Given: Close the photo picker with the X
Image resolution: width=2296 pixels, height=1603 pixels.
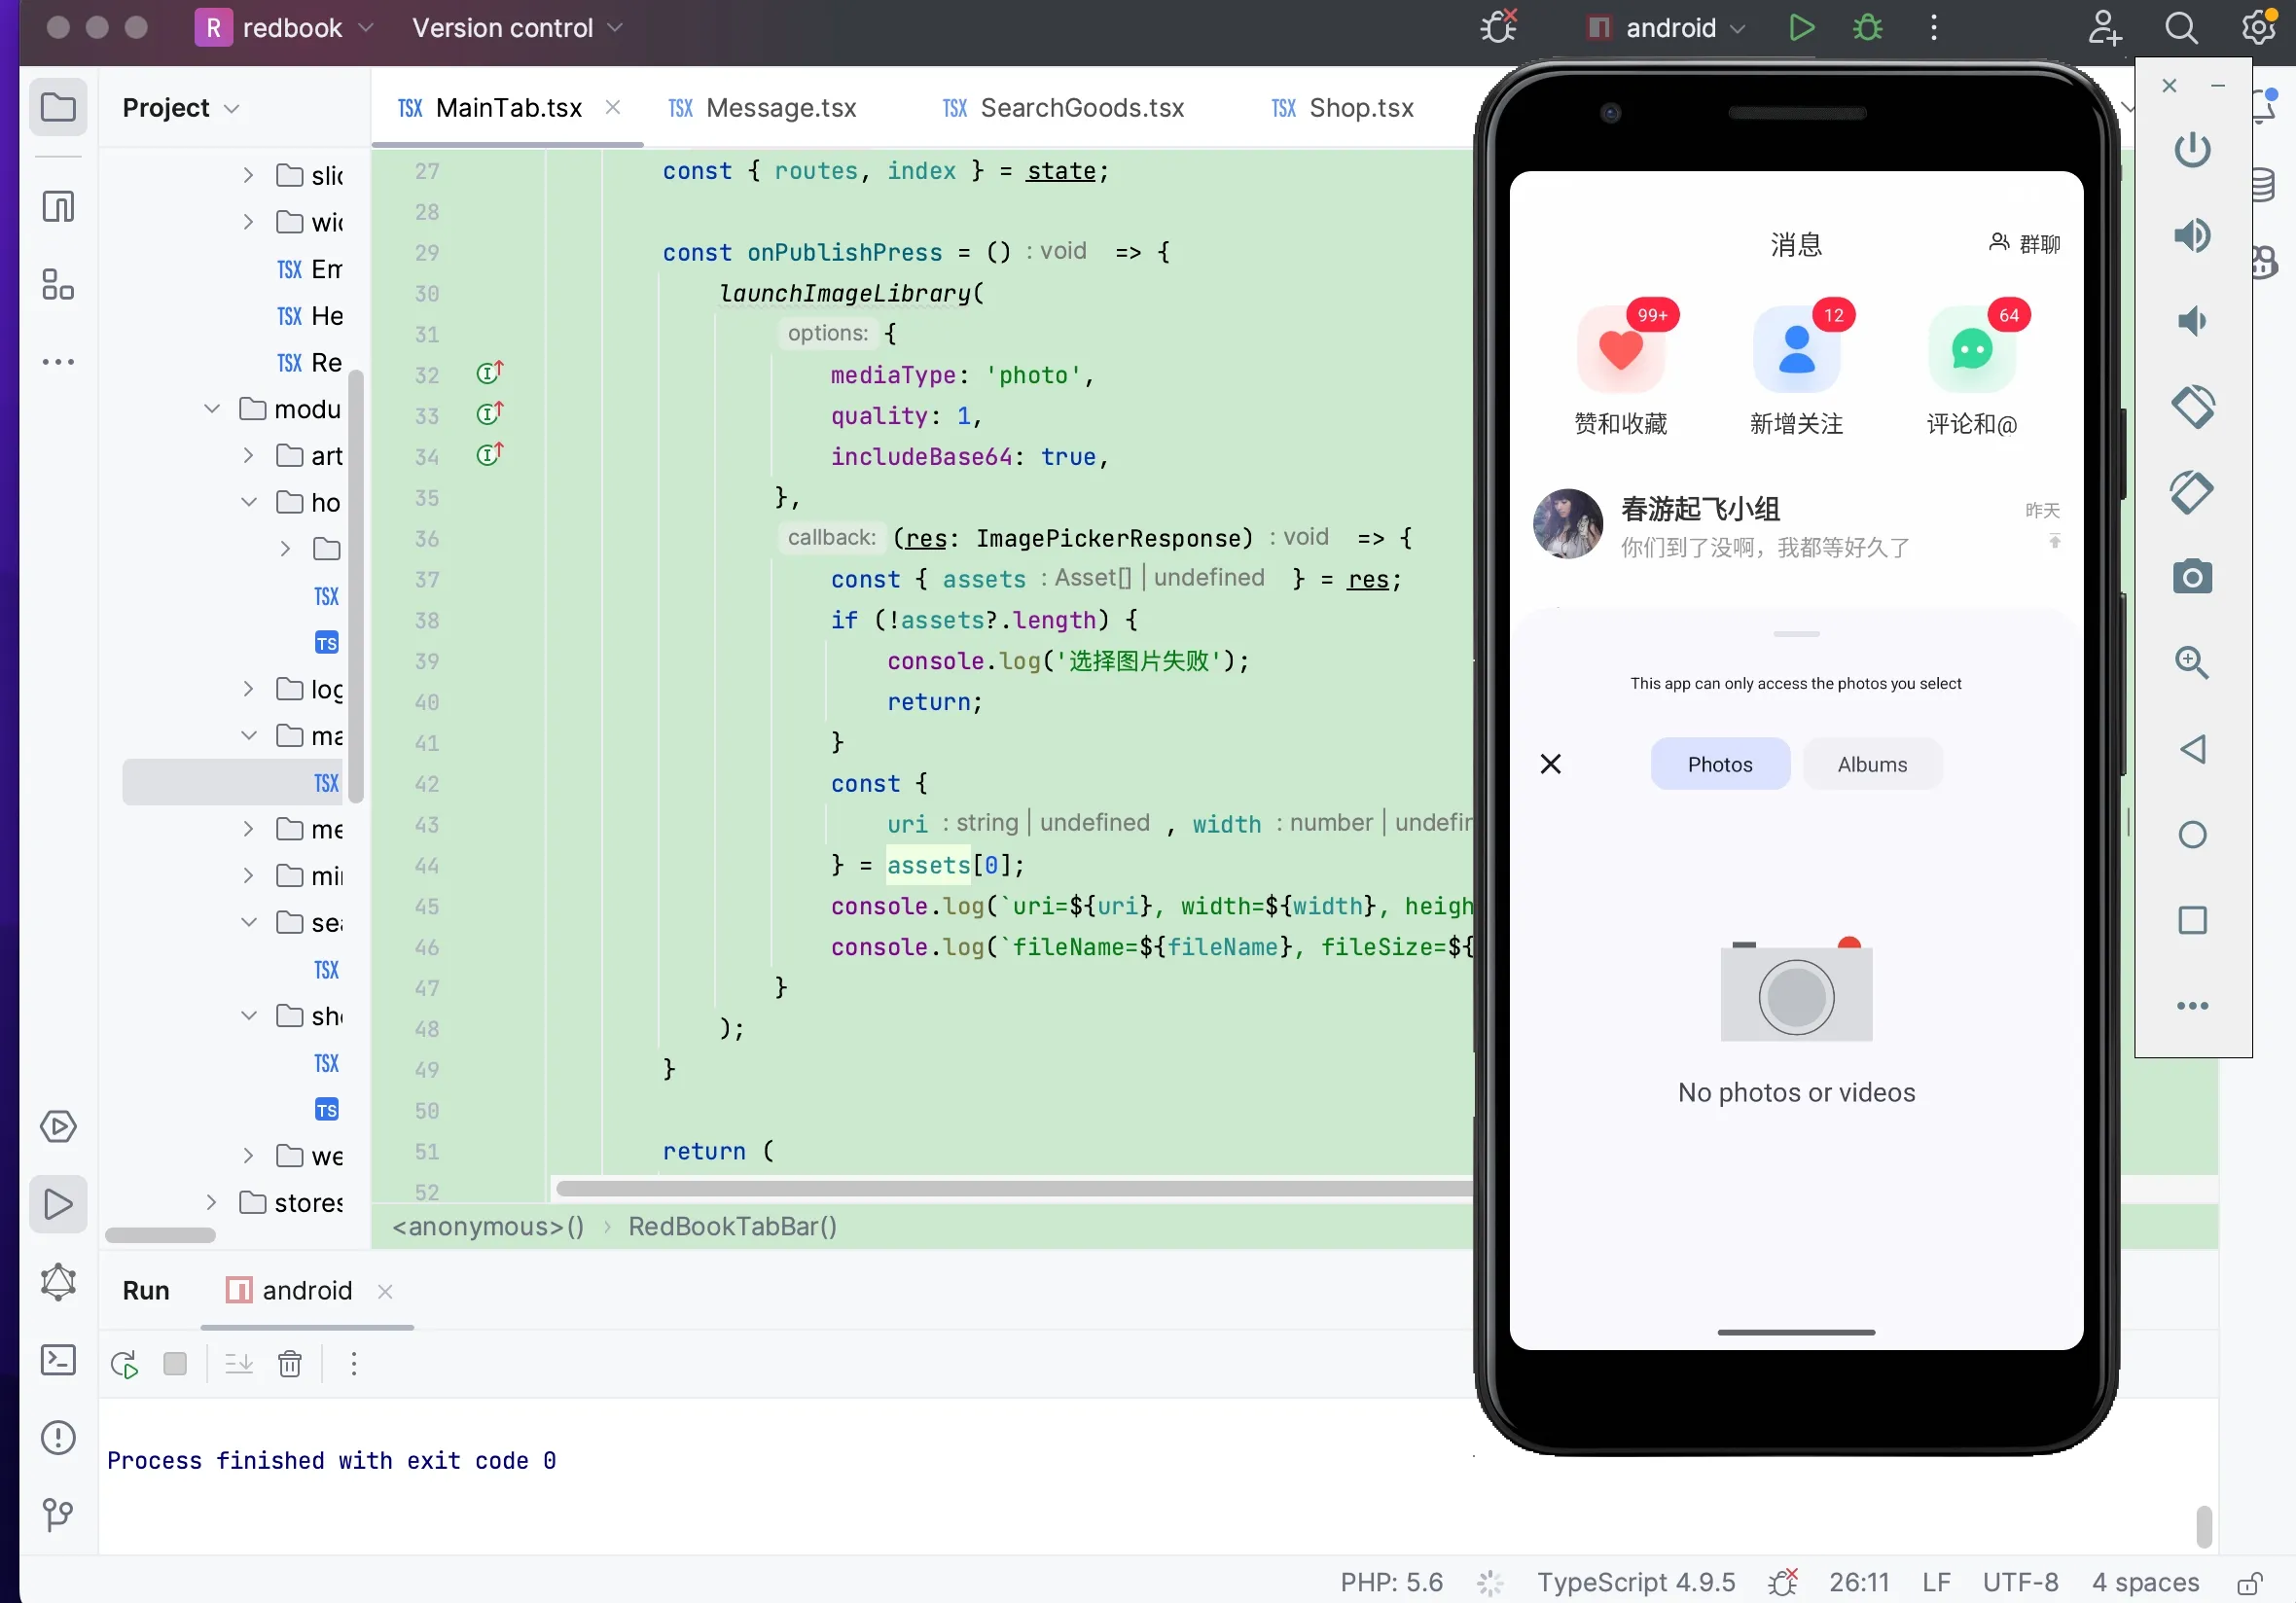Looking at the screenshot, I should point(1550,764).
